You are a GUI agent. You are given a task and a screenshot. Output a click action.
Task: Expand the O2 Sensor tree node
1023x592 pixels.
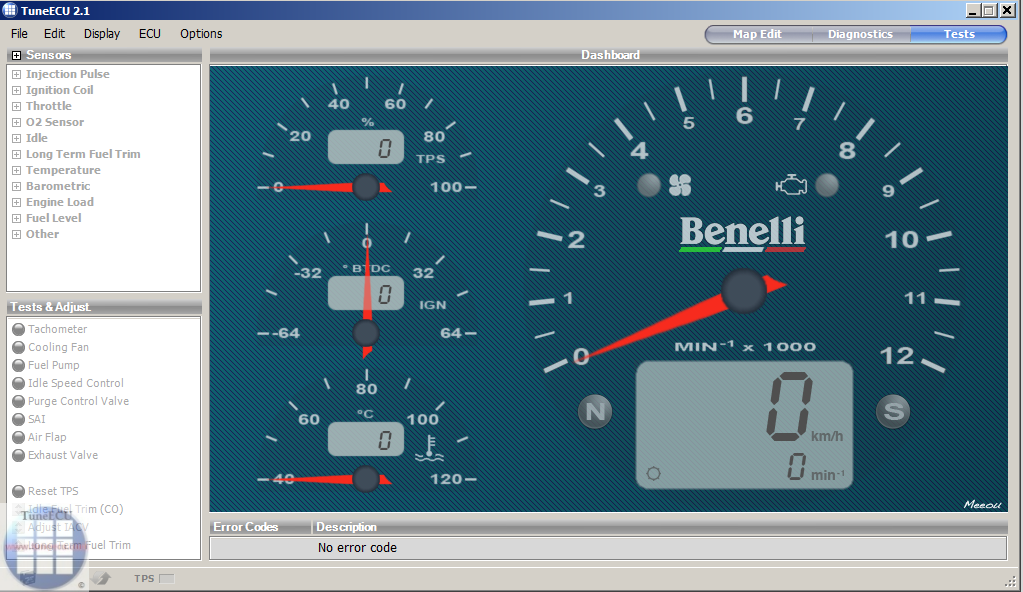(x=16, y=122)
